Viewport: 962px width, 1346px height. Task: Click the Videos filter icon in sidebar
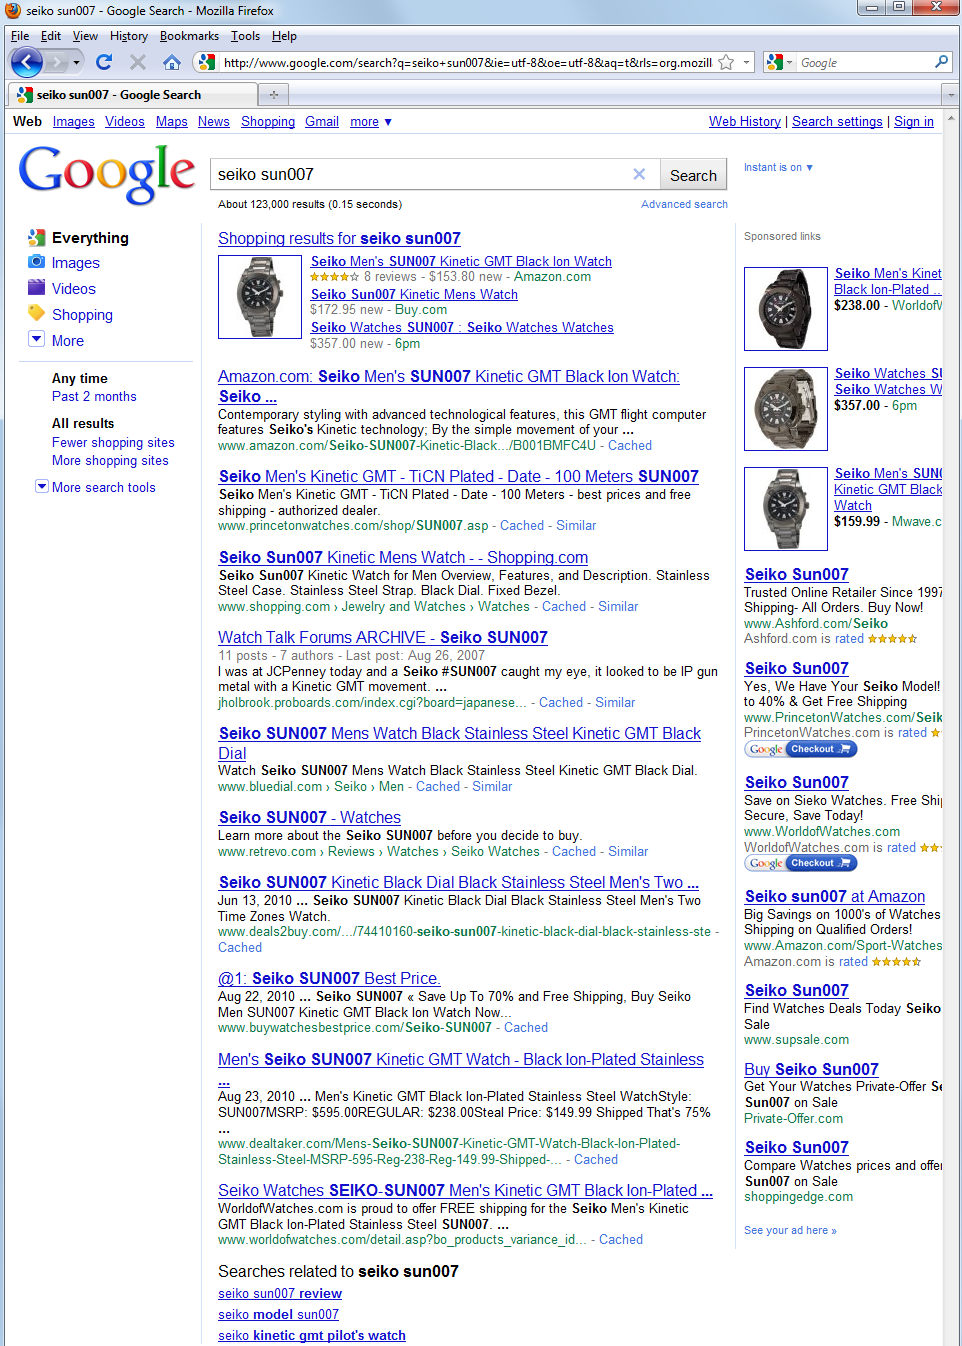37,288
